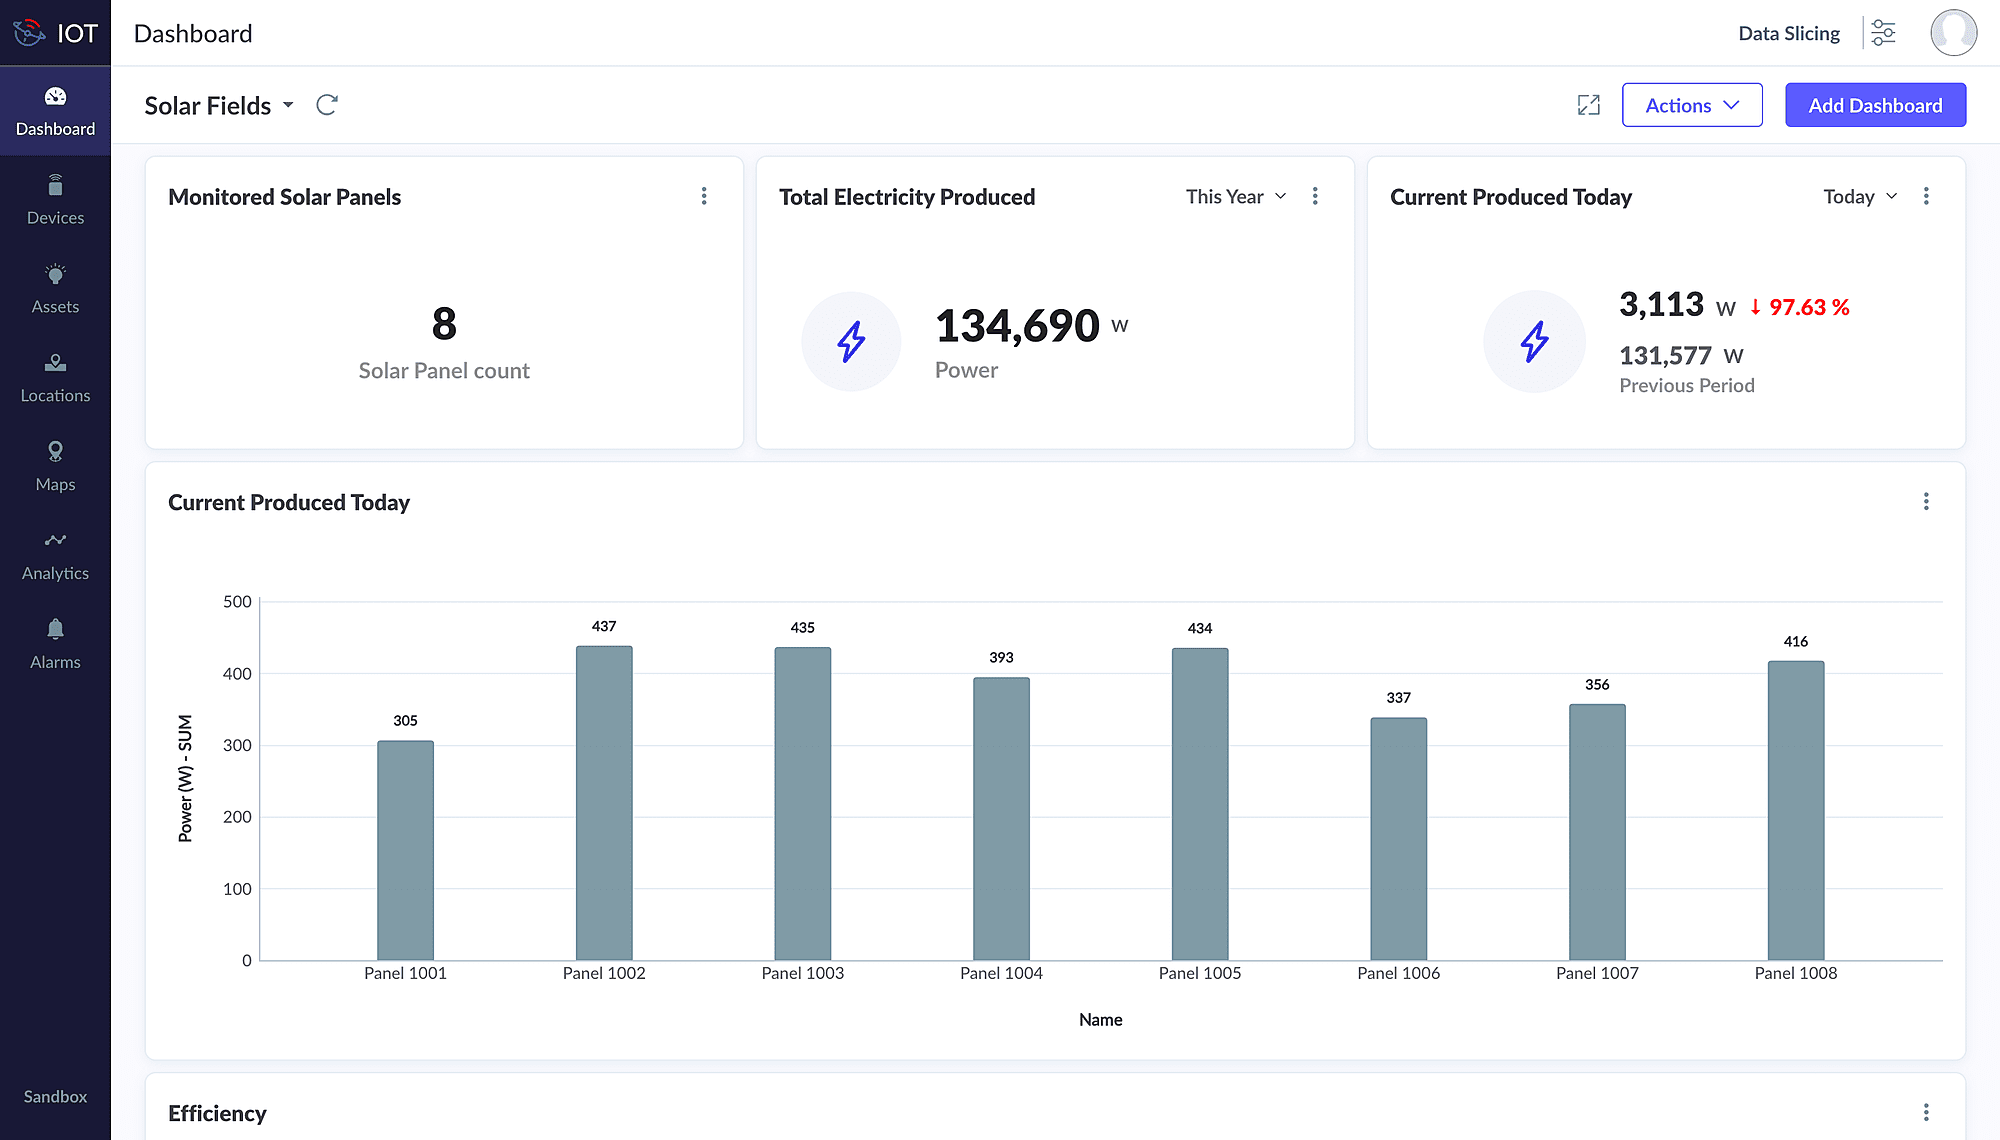Change the This Year period dropdown
The height and width of the screenshot is (1140, 2000).
coord(1236,196)
